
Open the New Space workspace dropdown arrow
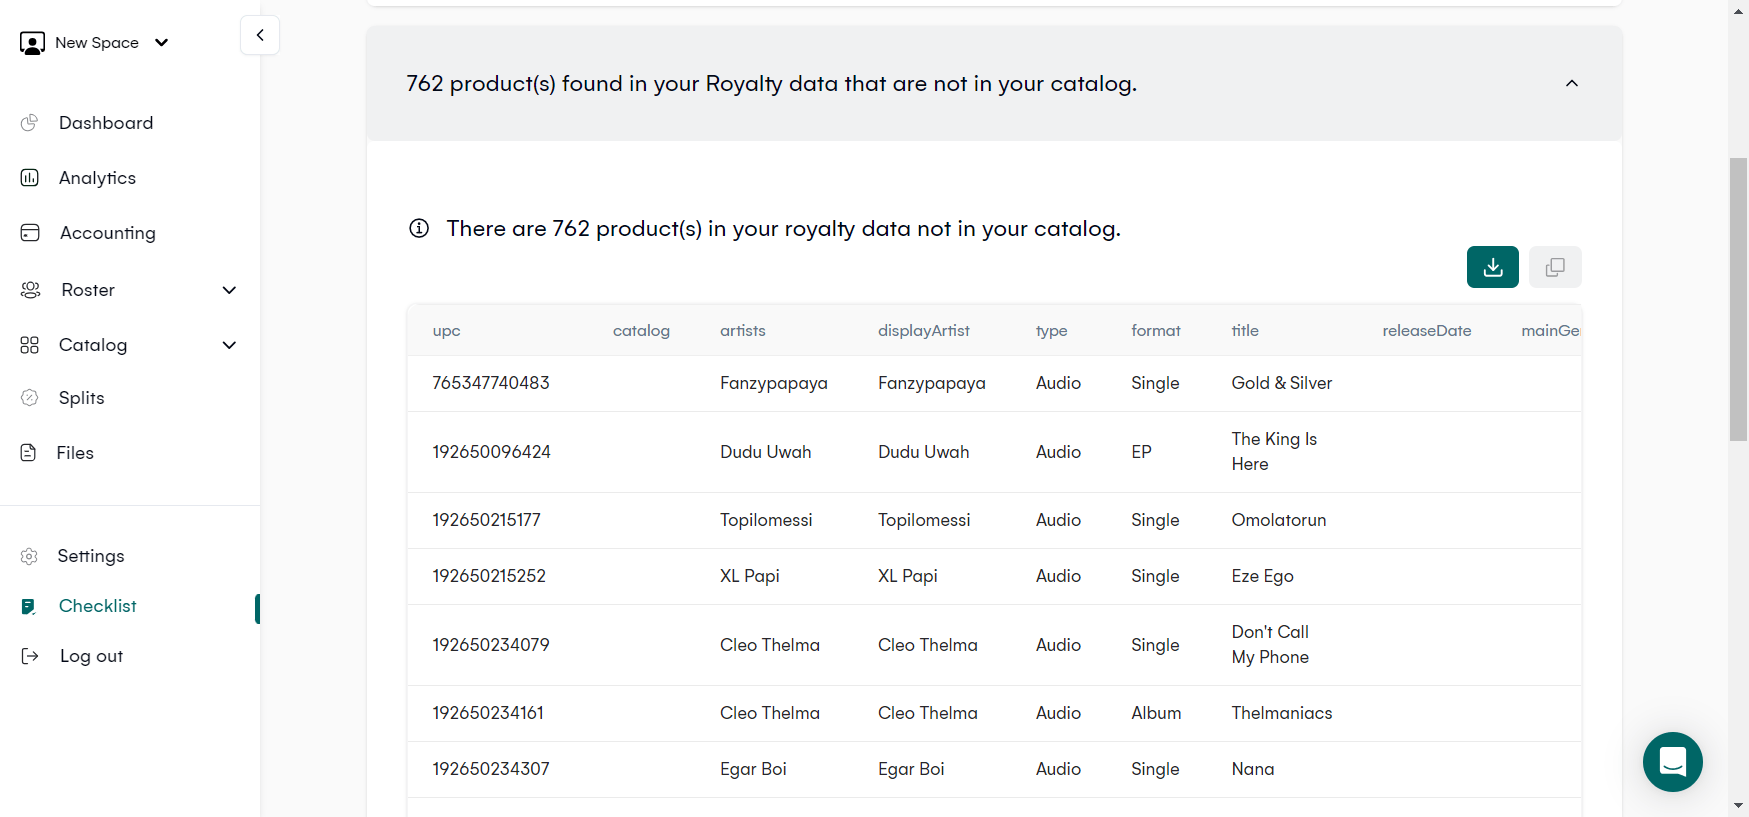pyautogui.click(x=162, y=43)
